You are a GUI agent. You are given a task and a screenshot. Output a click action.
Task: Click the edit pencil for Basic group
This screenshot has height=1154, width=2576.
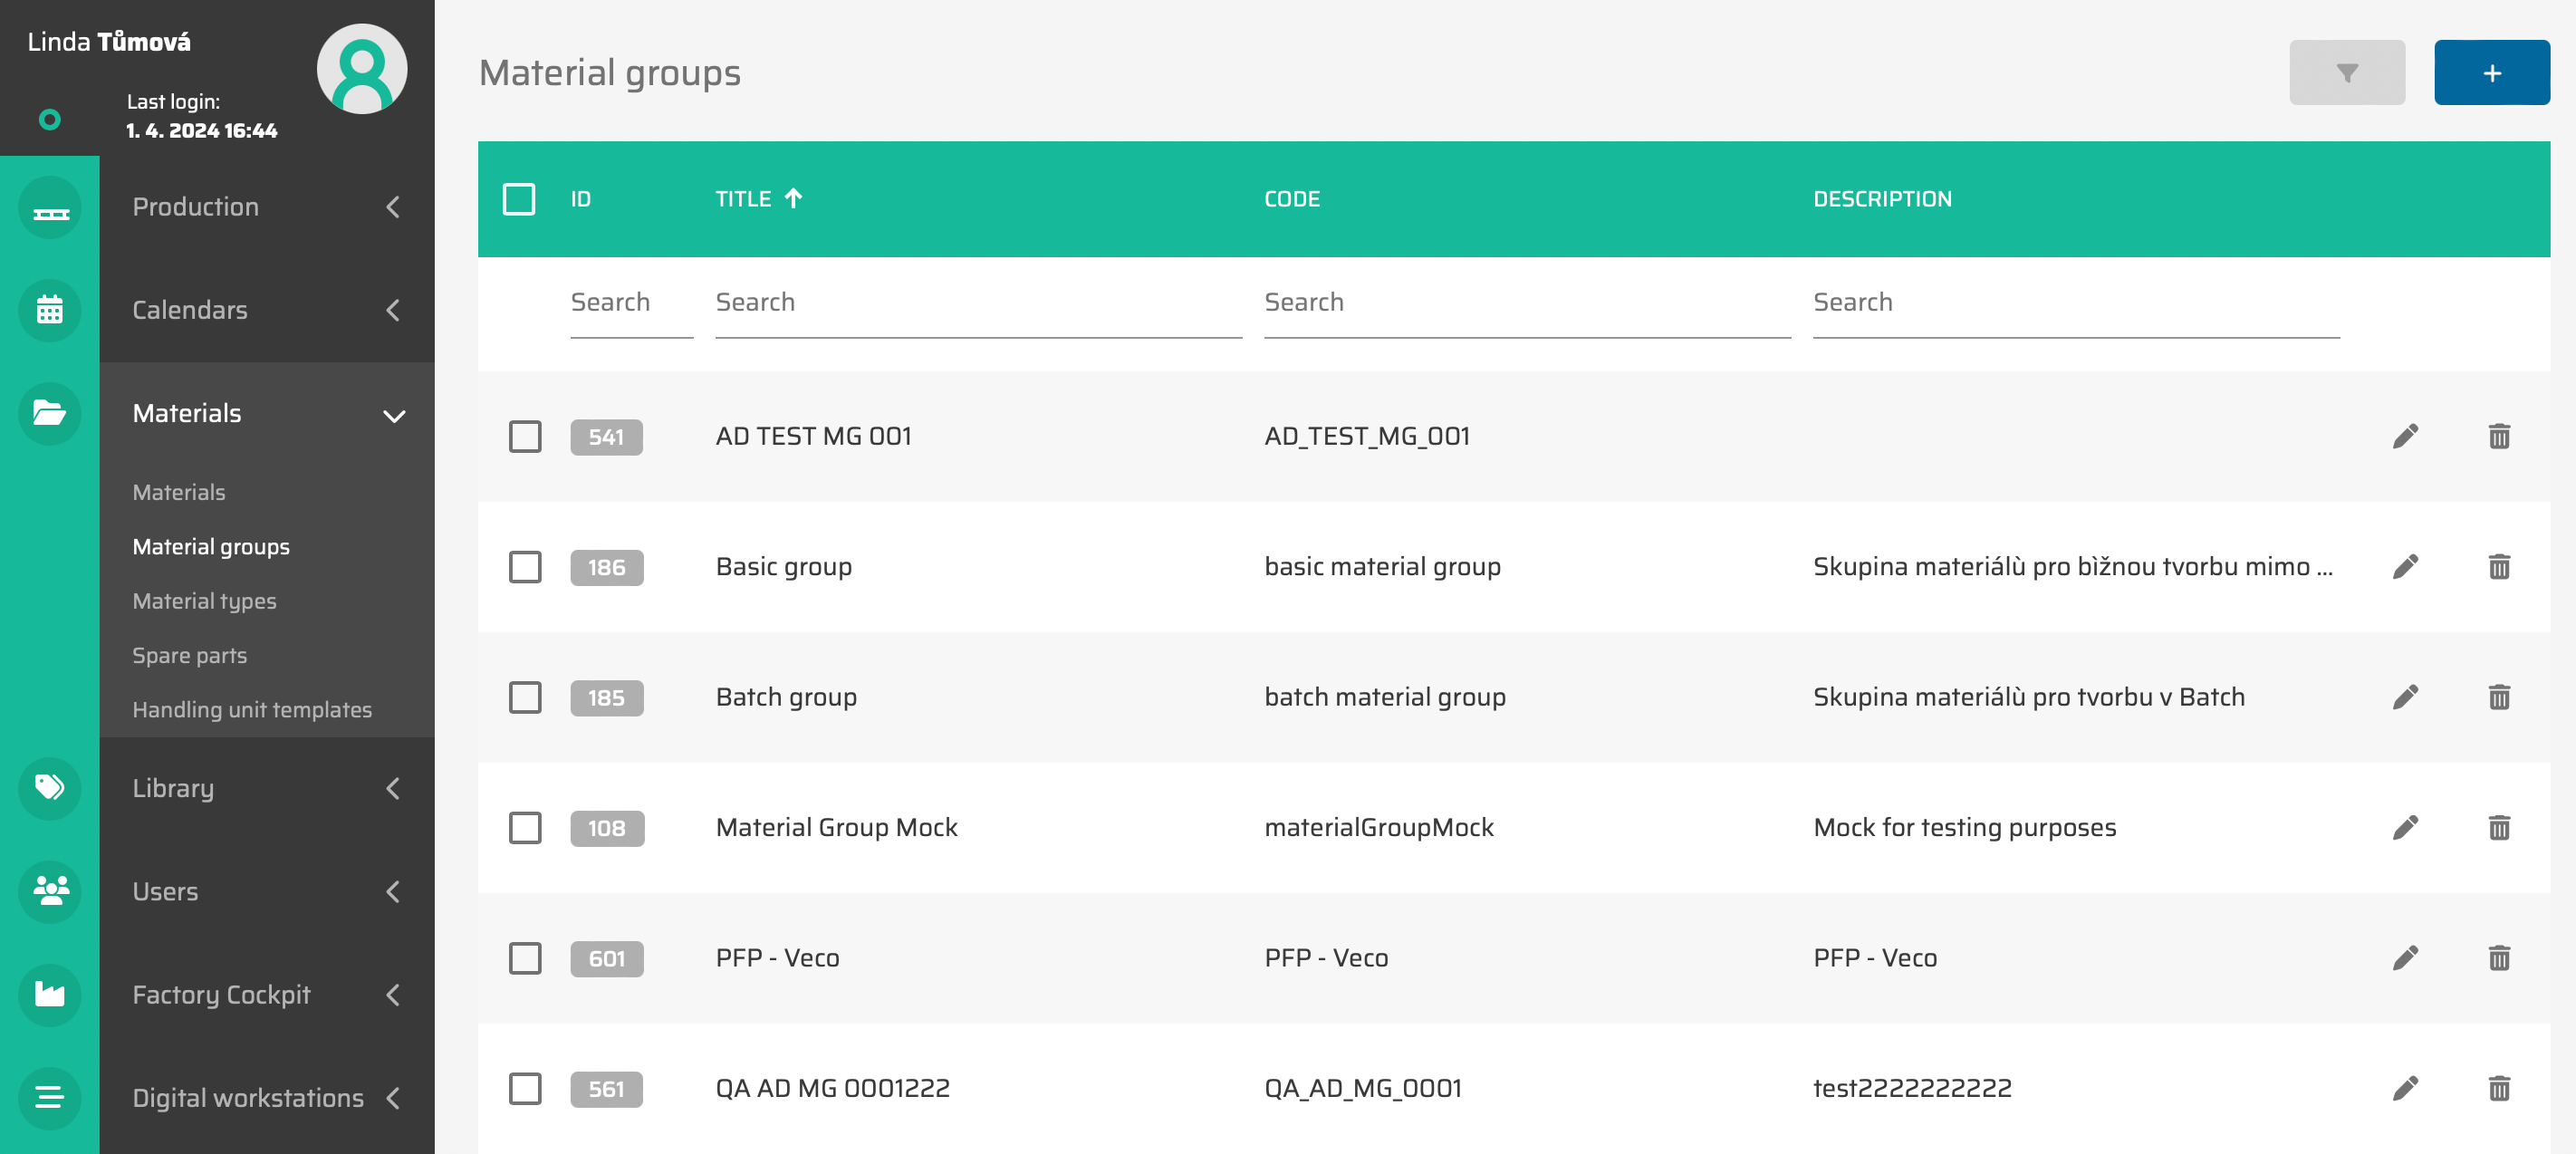point(2405,567)
